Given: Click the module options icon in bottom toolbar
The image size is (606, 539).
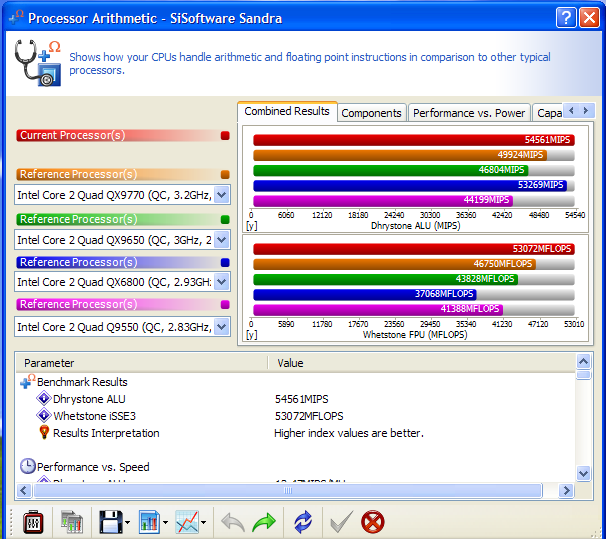Looking at the screenshot, I should click(x=33, y=522).
